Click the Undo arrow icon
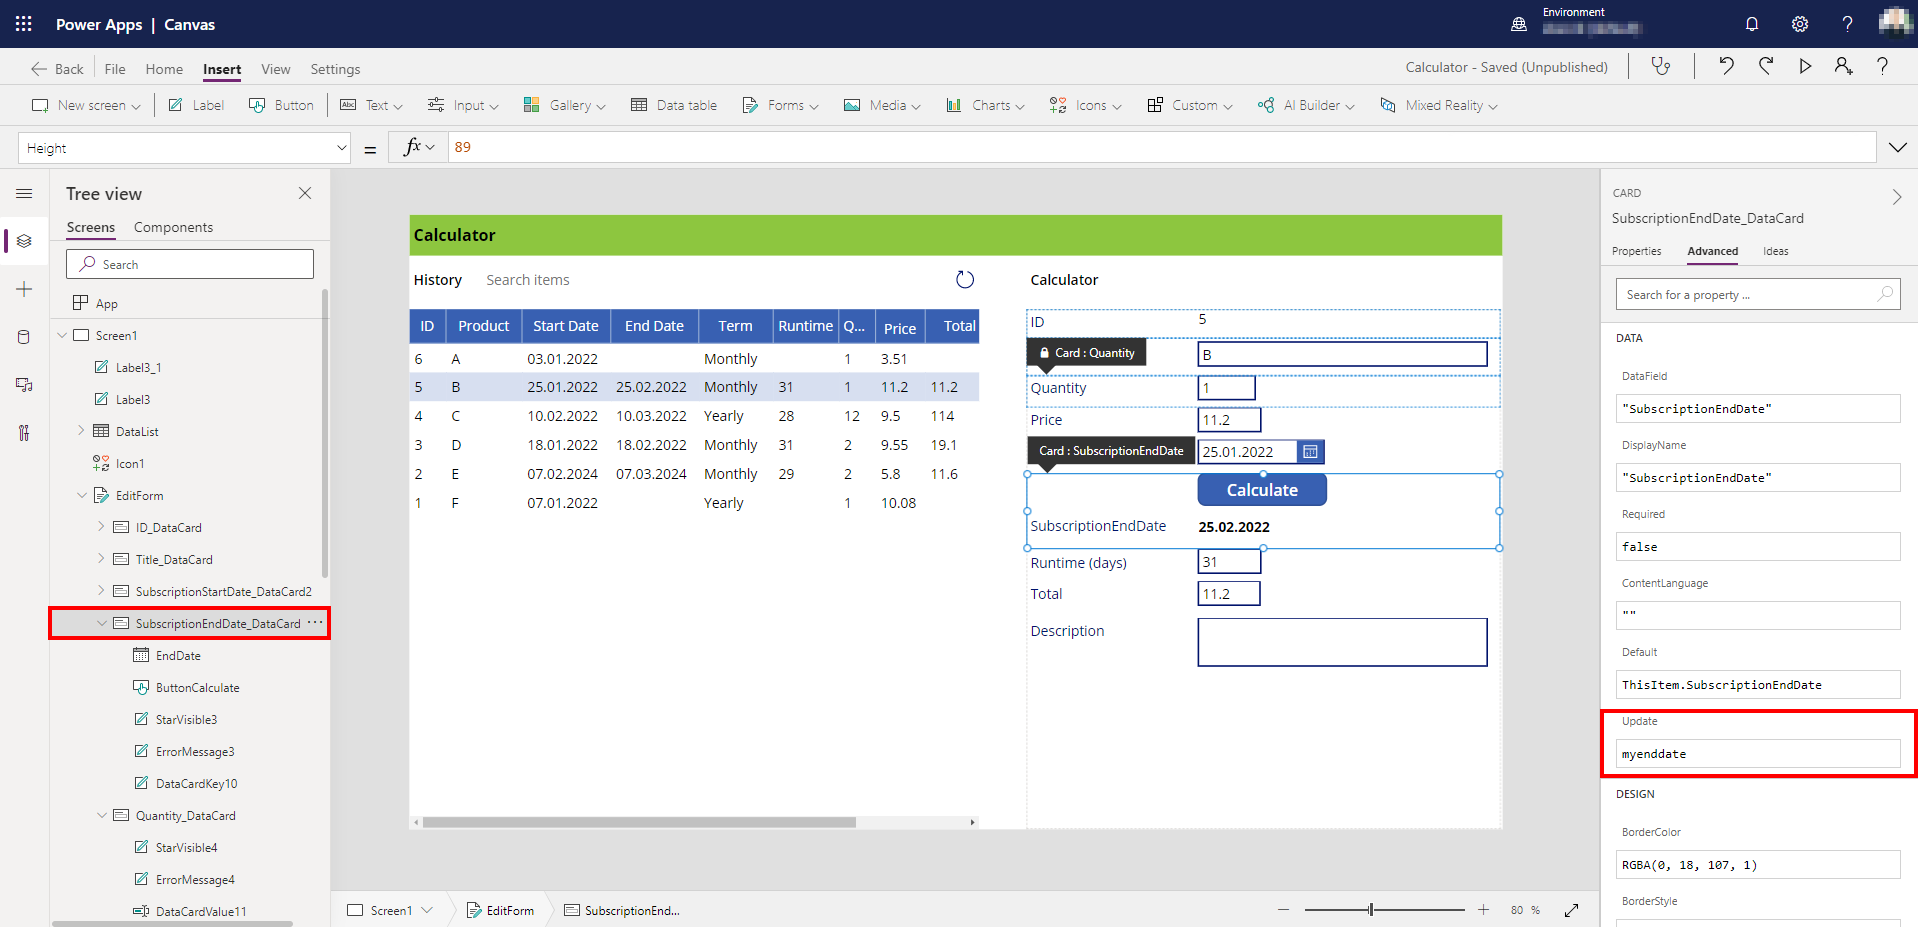This screenshot has width=1918, height=927. coord(1726,66)
